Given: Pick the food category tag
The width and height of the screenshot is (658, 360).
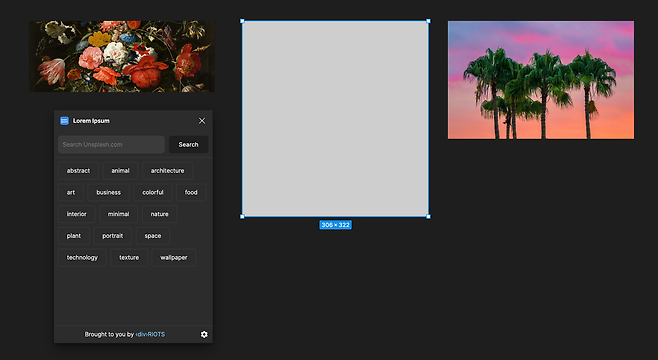Looking at the screenshot, I should click(191, 193).
